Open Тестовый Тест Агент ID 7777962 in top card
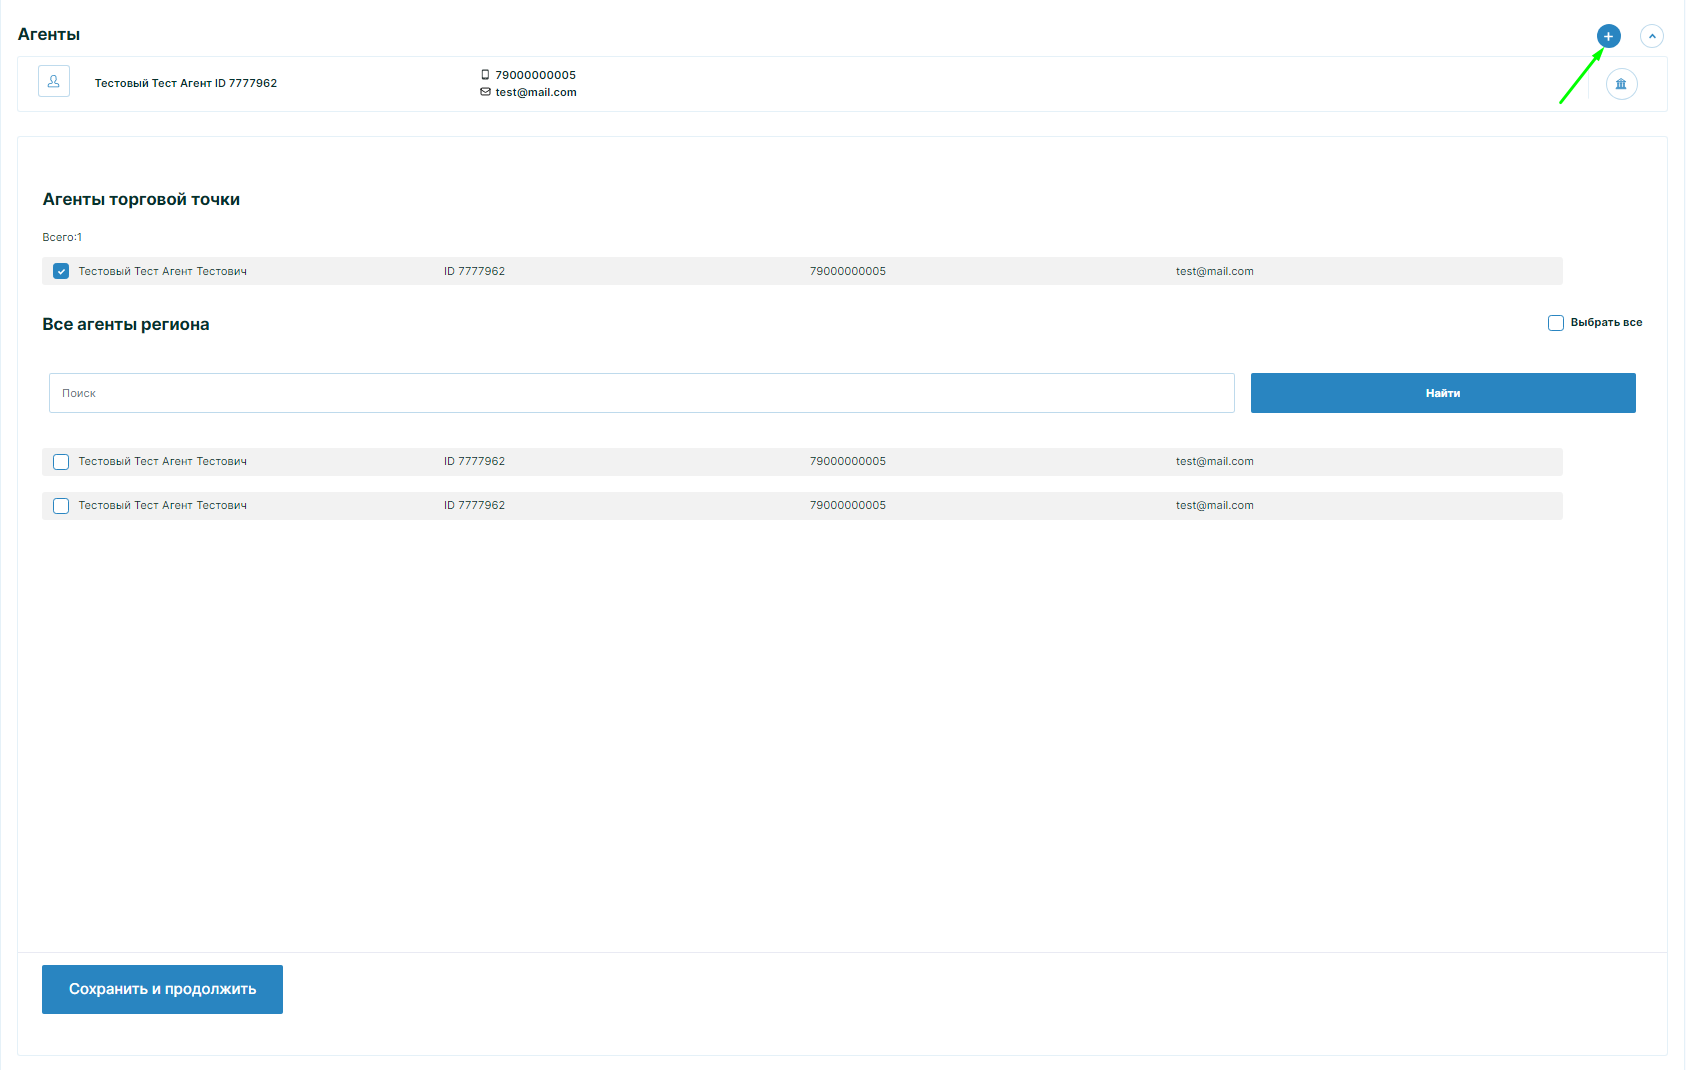The image size is (1686, 1070). (186, 83)
